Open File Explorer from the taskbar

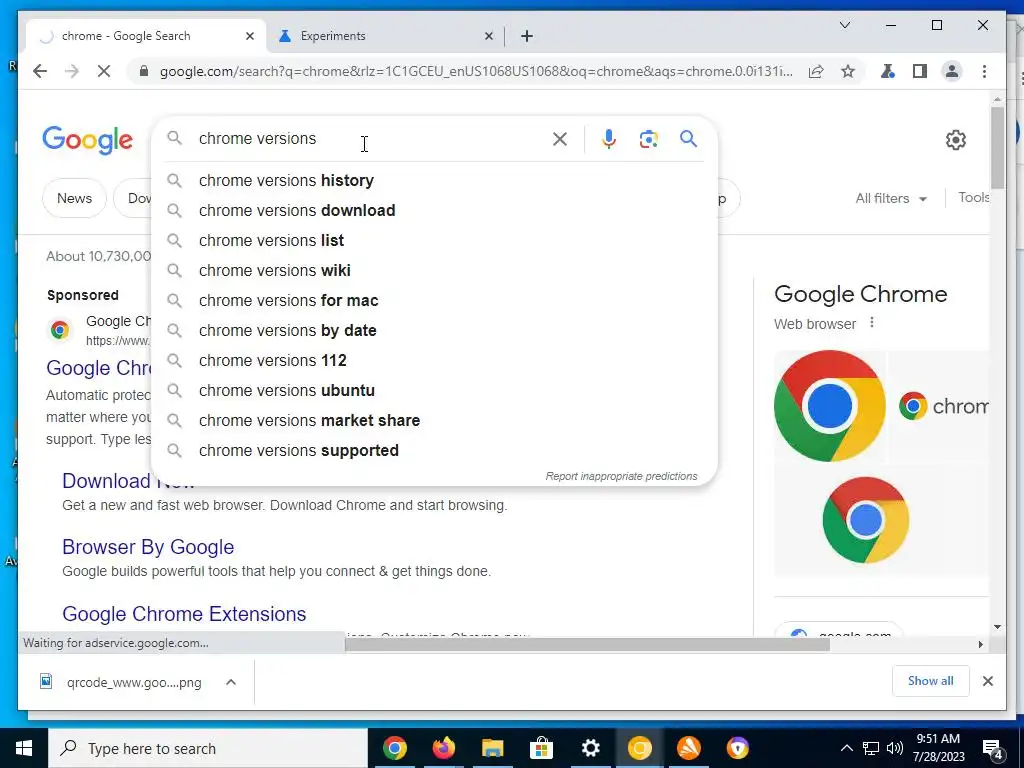(x=492, y=748)
